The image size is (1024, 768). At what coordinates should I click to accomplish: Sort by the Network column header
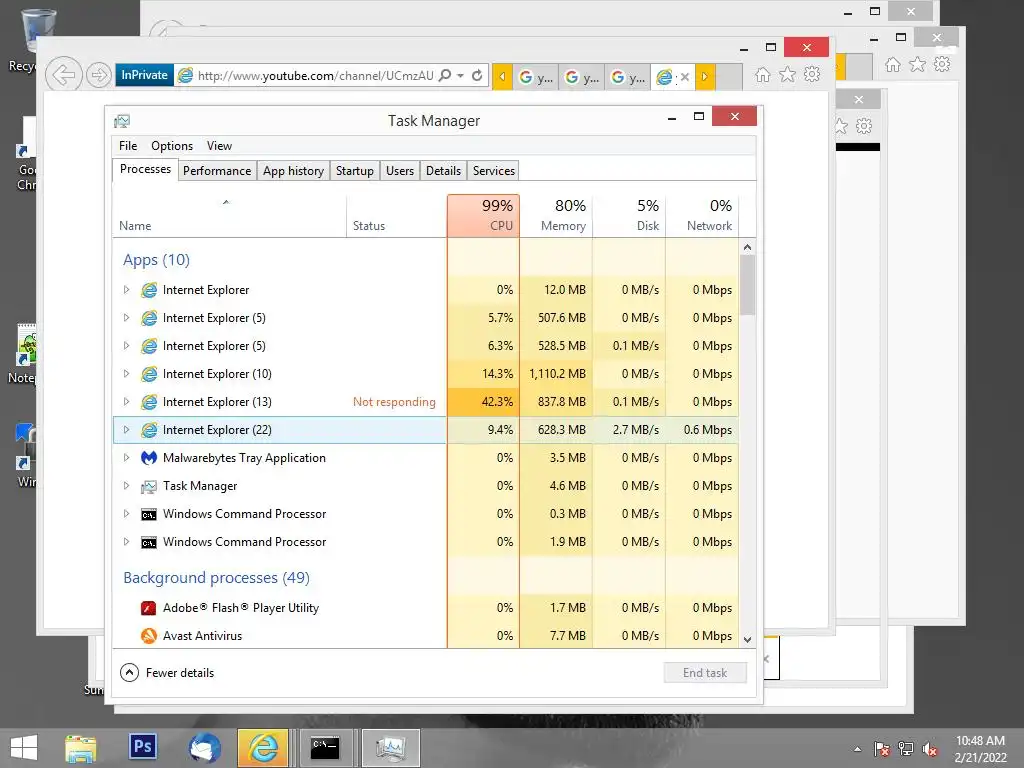(703, 216)
